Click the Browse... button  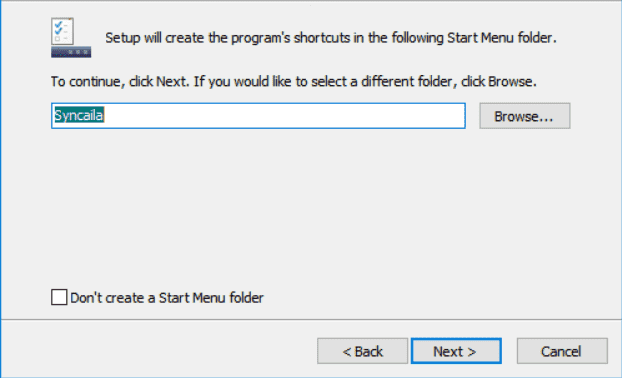[x=524, y=116]
